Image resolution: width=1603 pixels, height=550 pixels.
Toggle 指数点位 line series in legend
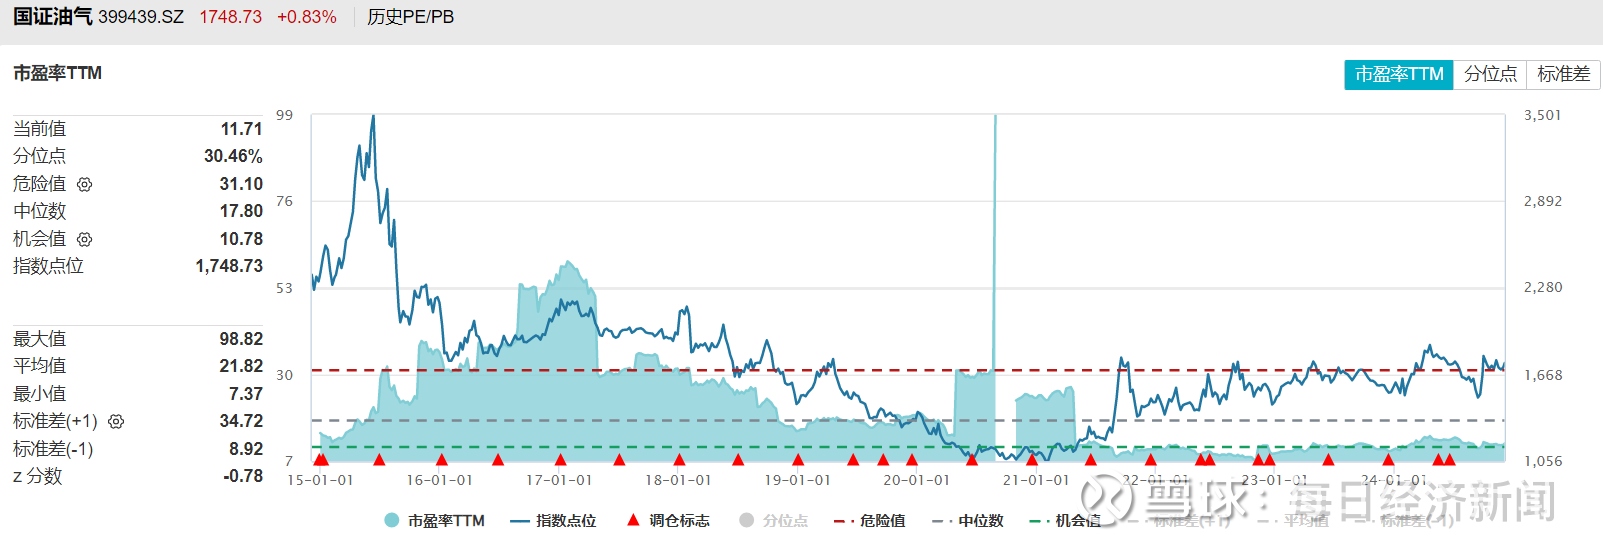click(x=553, y=520)
